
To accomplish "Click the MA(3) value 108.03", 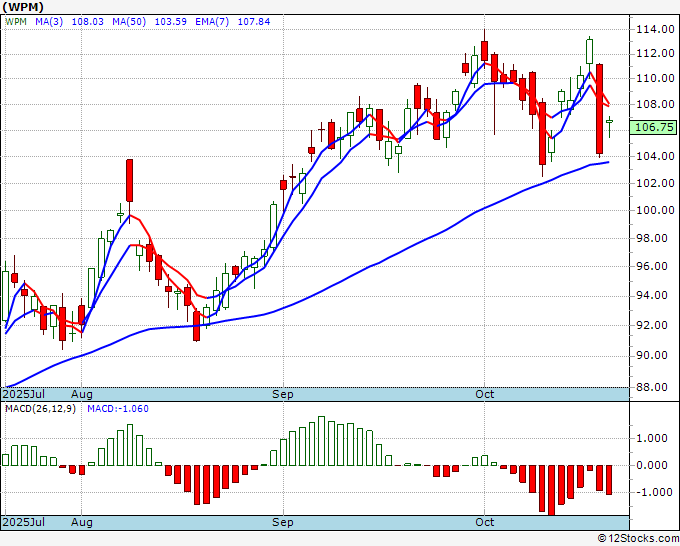I will 88,22.
